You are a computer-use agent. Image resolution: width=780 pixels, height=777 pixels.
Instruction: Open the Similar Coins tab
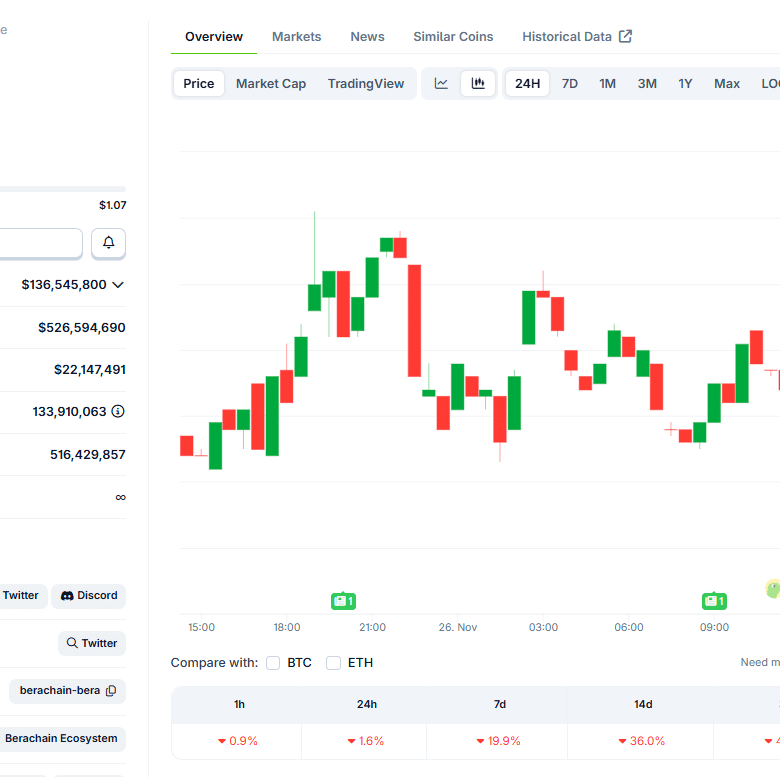[453, 37]
